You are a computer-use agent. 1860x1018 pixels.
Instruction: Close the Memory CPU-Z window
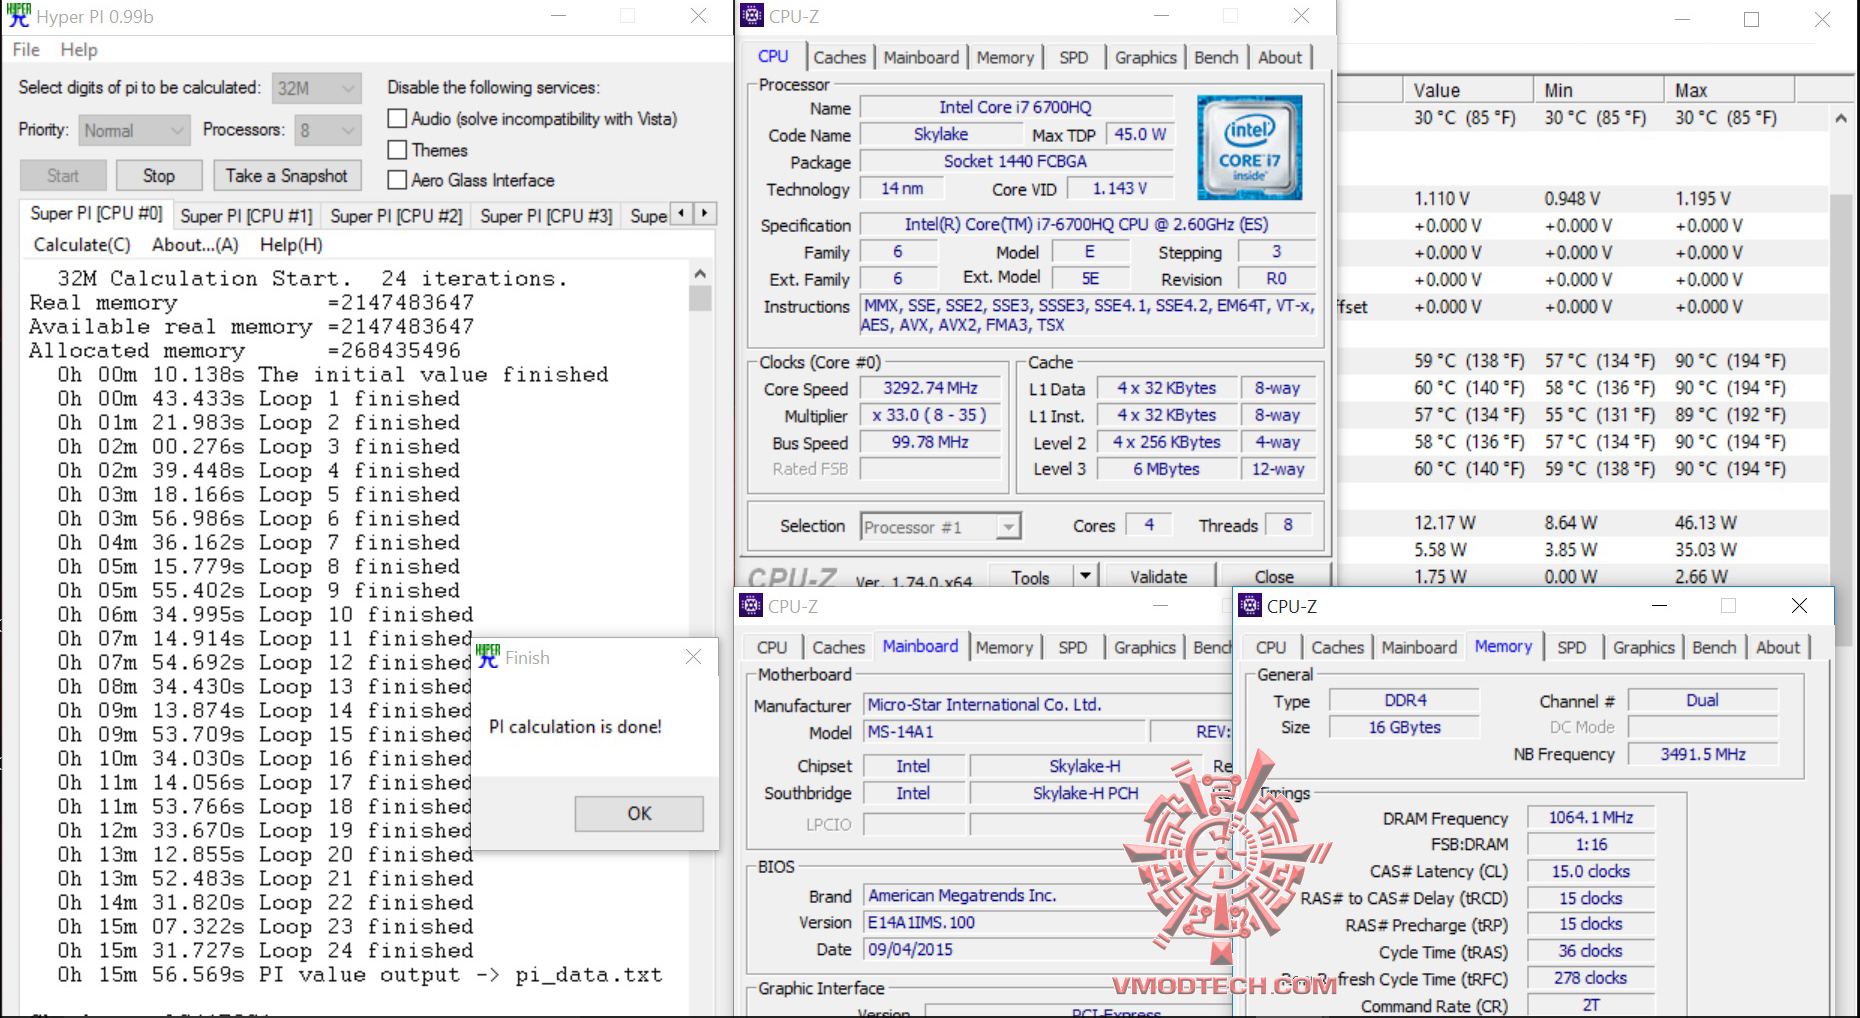coord(1799,606)
